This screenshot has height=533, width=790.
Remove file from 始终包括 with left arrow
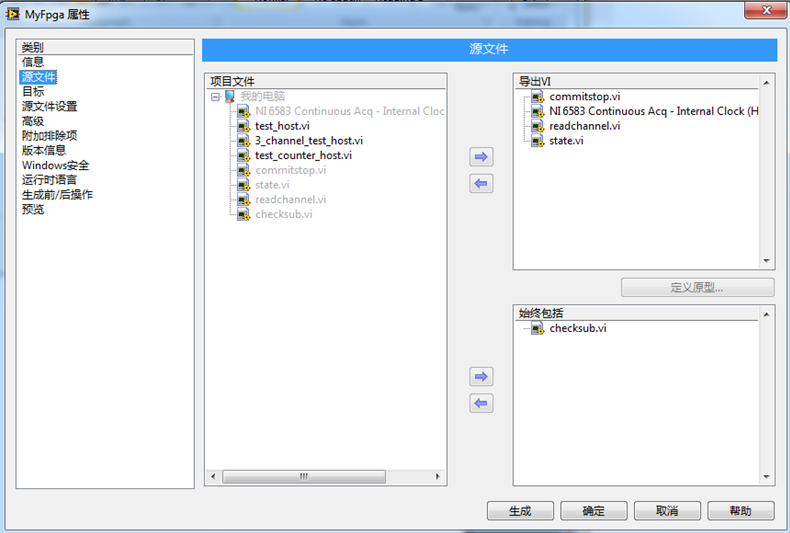[481, 403]
